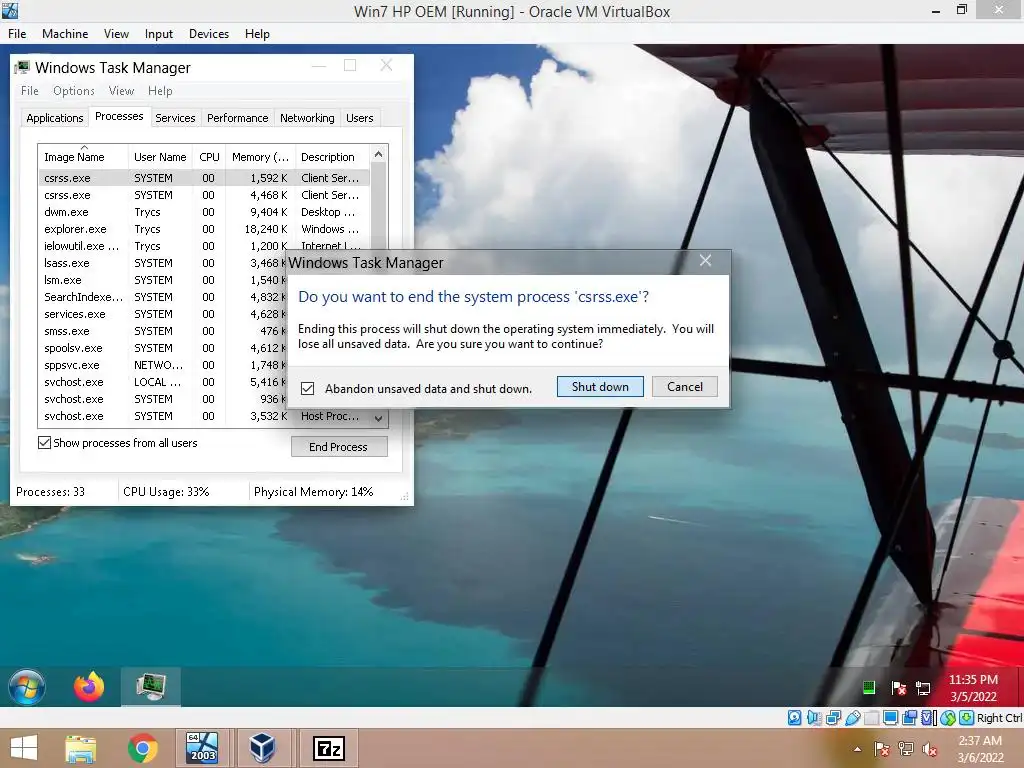Click VirtualBox mouse integration globe indicator
The width and height of the screenshot is (1024, 768).
[x=948, y=718]
